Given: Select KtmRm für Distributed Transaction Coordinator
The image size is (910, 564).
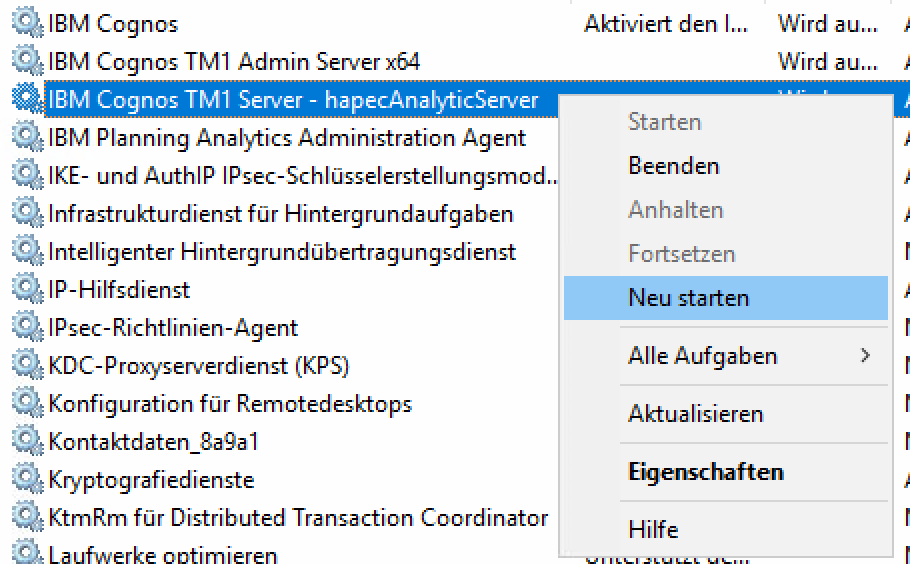Looking at the screenshot, I should (298, 518).
